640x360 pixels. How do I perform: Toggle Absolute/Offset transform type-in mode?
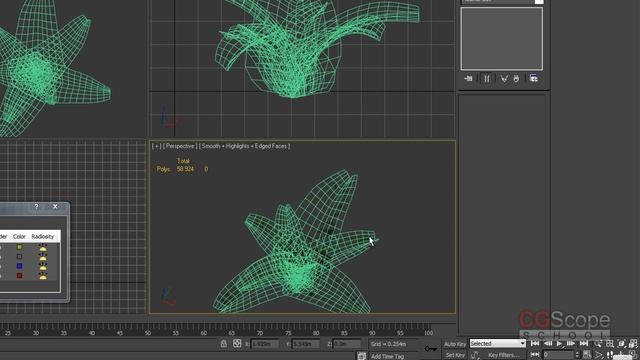click(237, 344)
